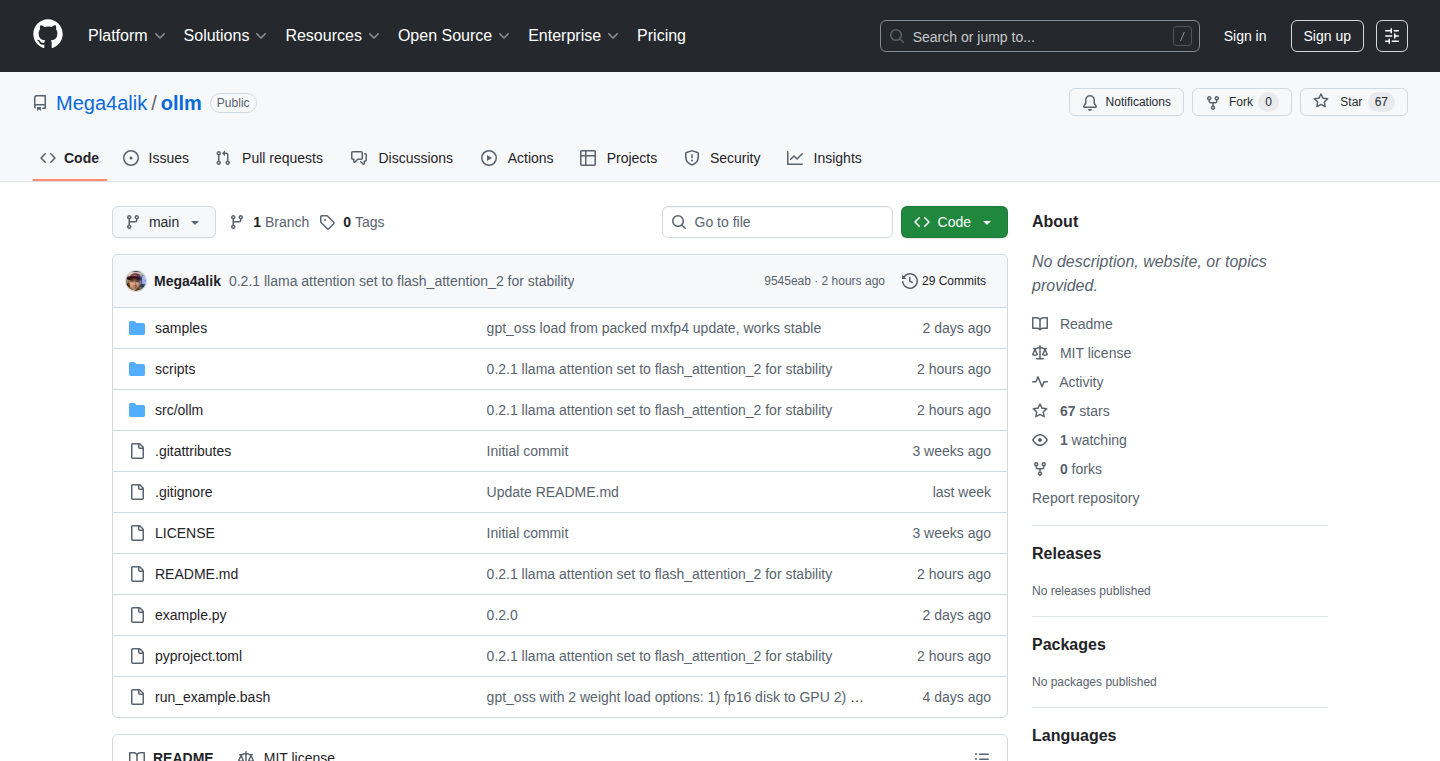Star the ollm repository

tap(1353, 102)
